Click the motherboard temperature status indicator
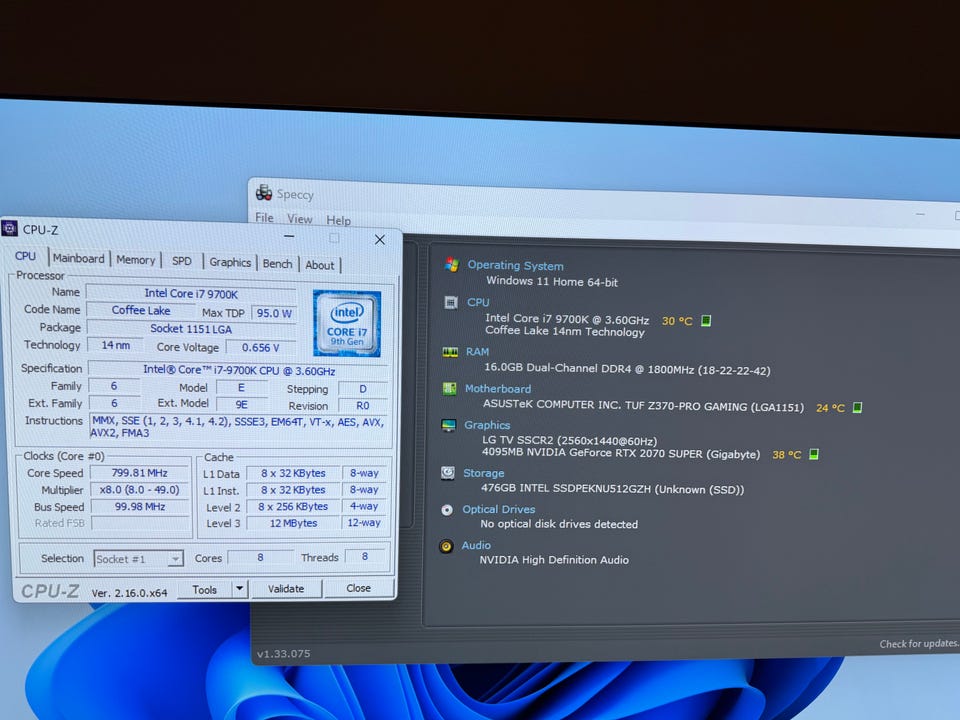960x720 pixels. point(857,407)
